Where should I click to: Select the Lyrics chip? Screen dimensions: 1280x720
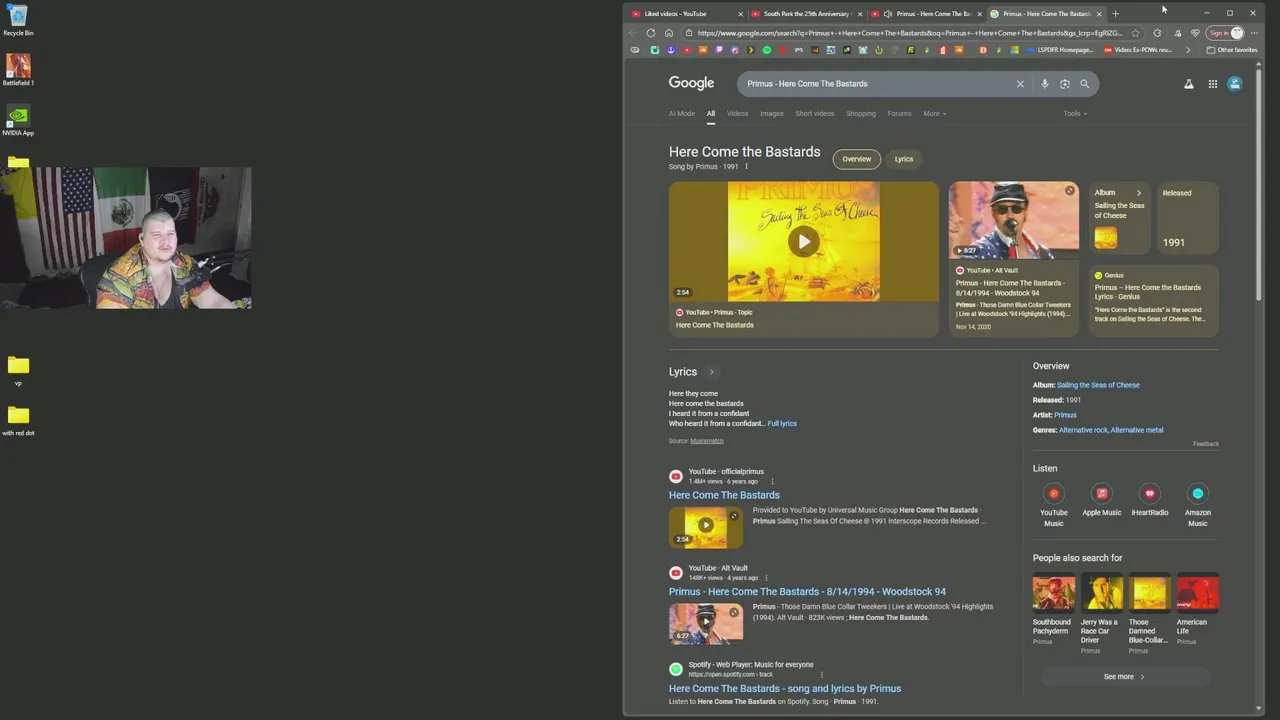tap(904, 159)
